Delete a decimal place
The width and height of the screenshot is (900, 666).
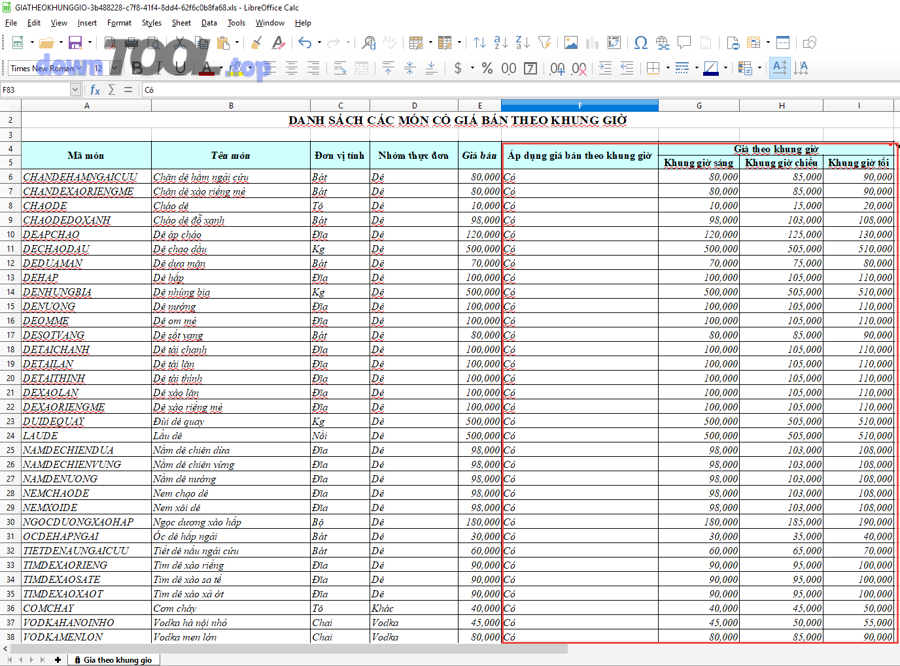(579, 68)
